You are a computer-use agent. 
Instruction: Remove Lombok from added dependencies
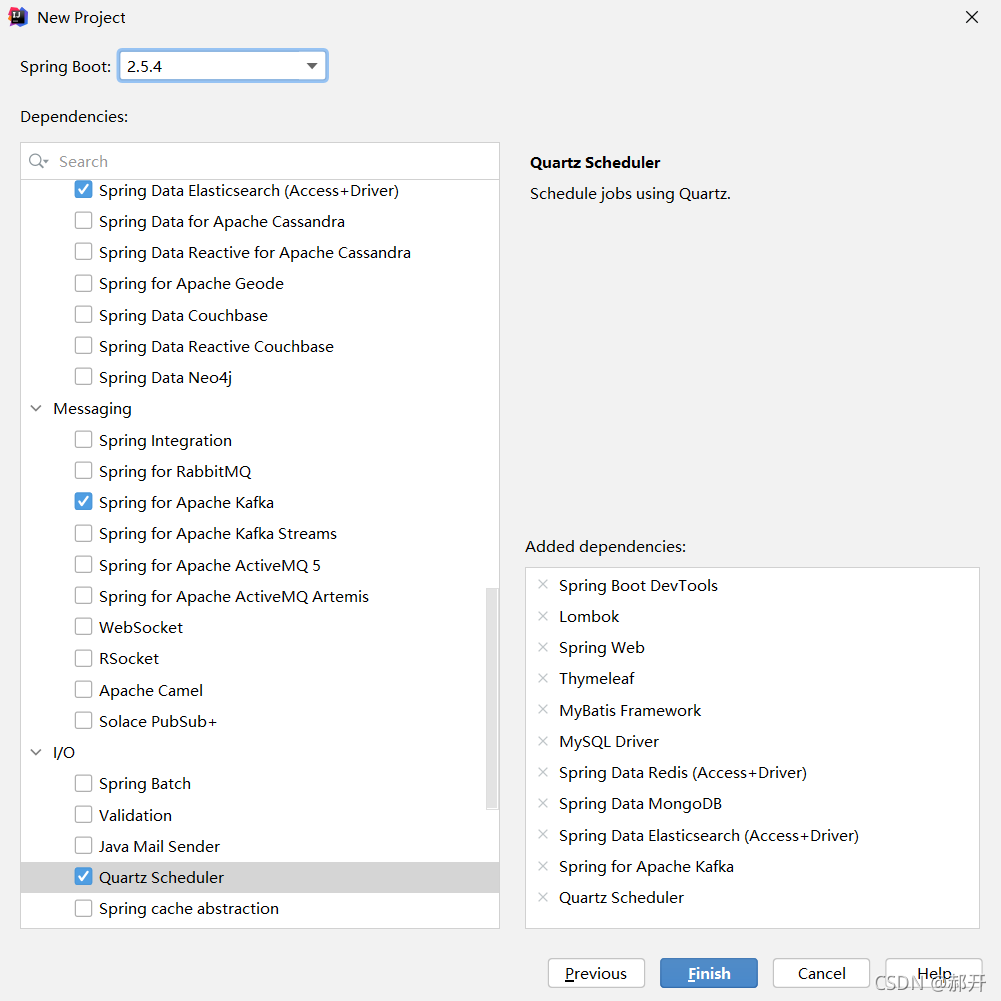point(543,615)
